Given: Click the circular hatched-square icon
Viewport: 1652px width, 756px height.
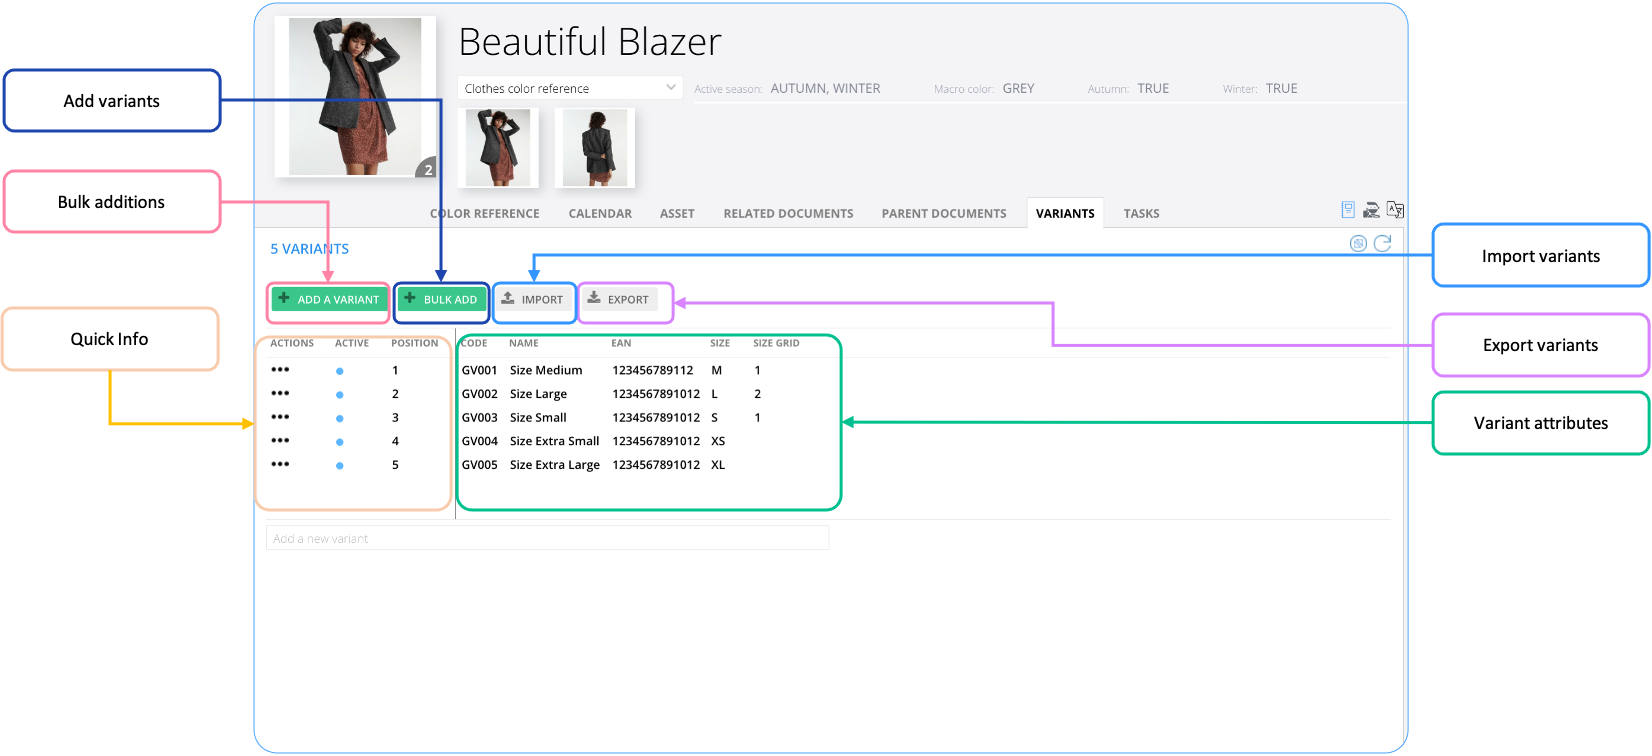Looking at the screenshot, I should click(1358, 243).
